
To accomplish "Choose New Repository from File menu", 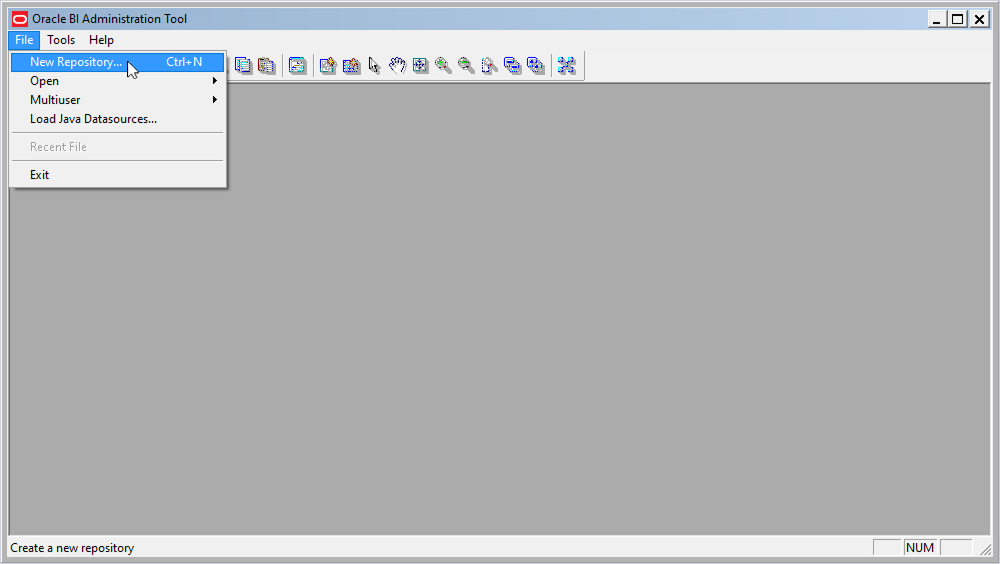I will pyautogui.click(x=117, y=62).
